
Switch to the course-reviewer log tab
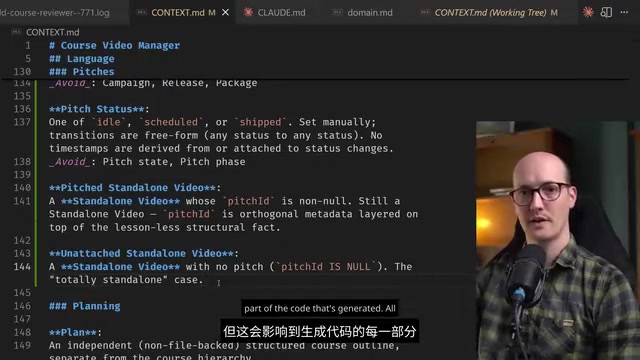pyautogui.click(x=55, y=13)
